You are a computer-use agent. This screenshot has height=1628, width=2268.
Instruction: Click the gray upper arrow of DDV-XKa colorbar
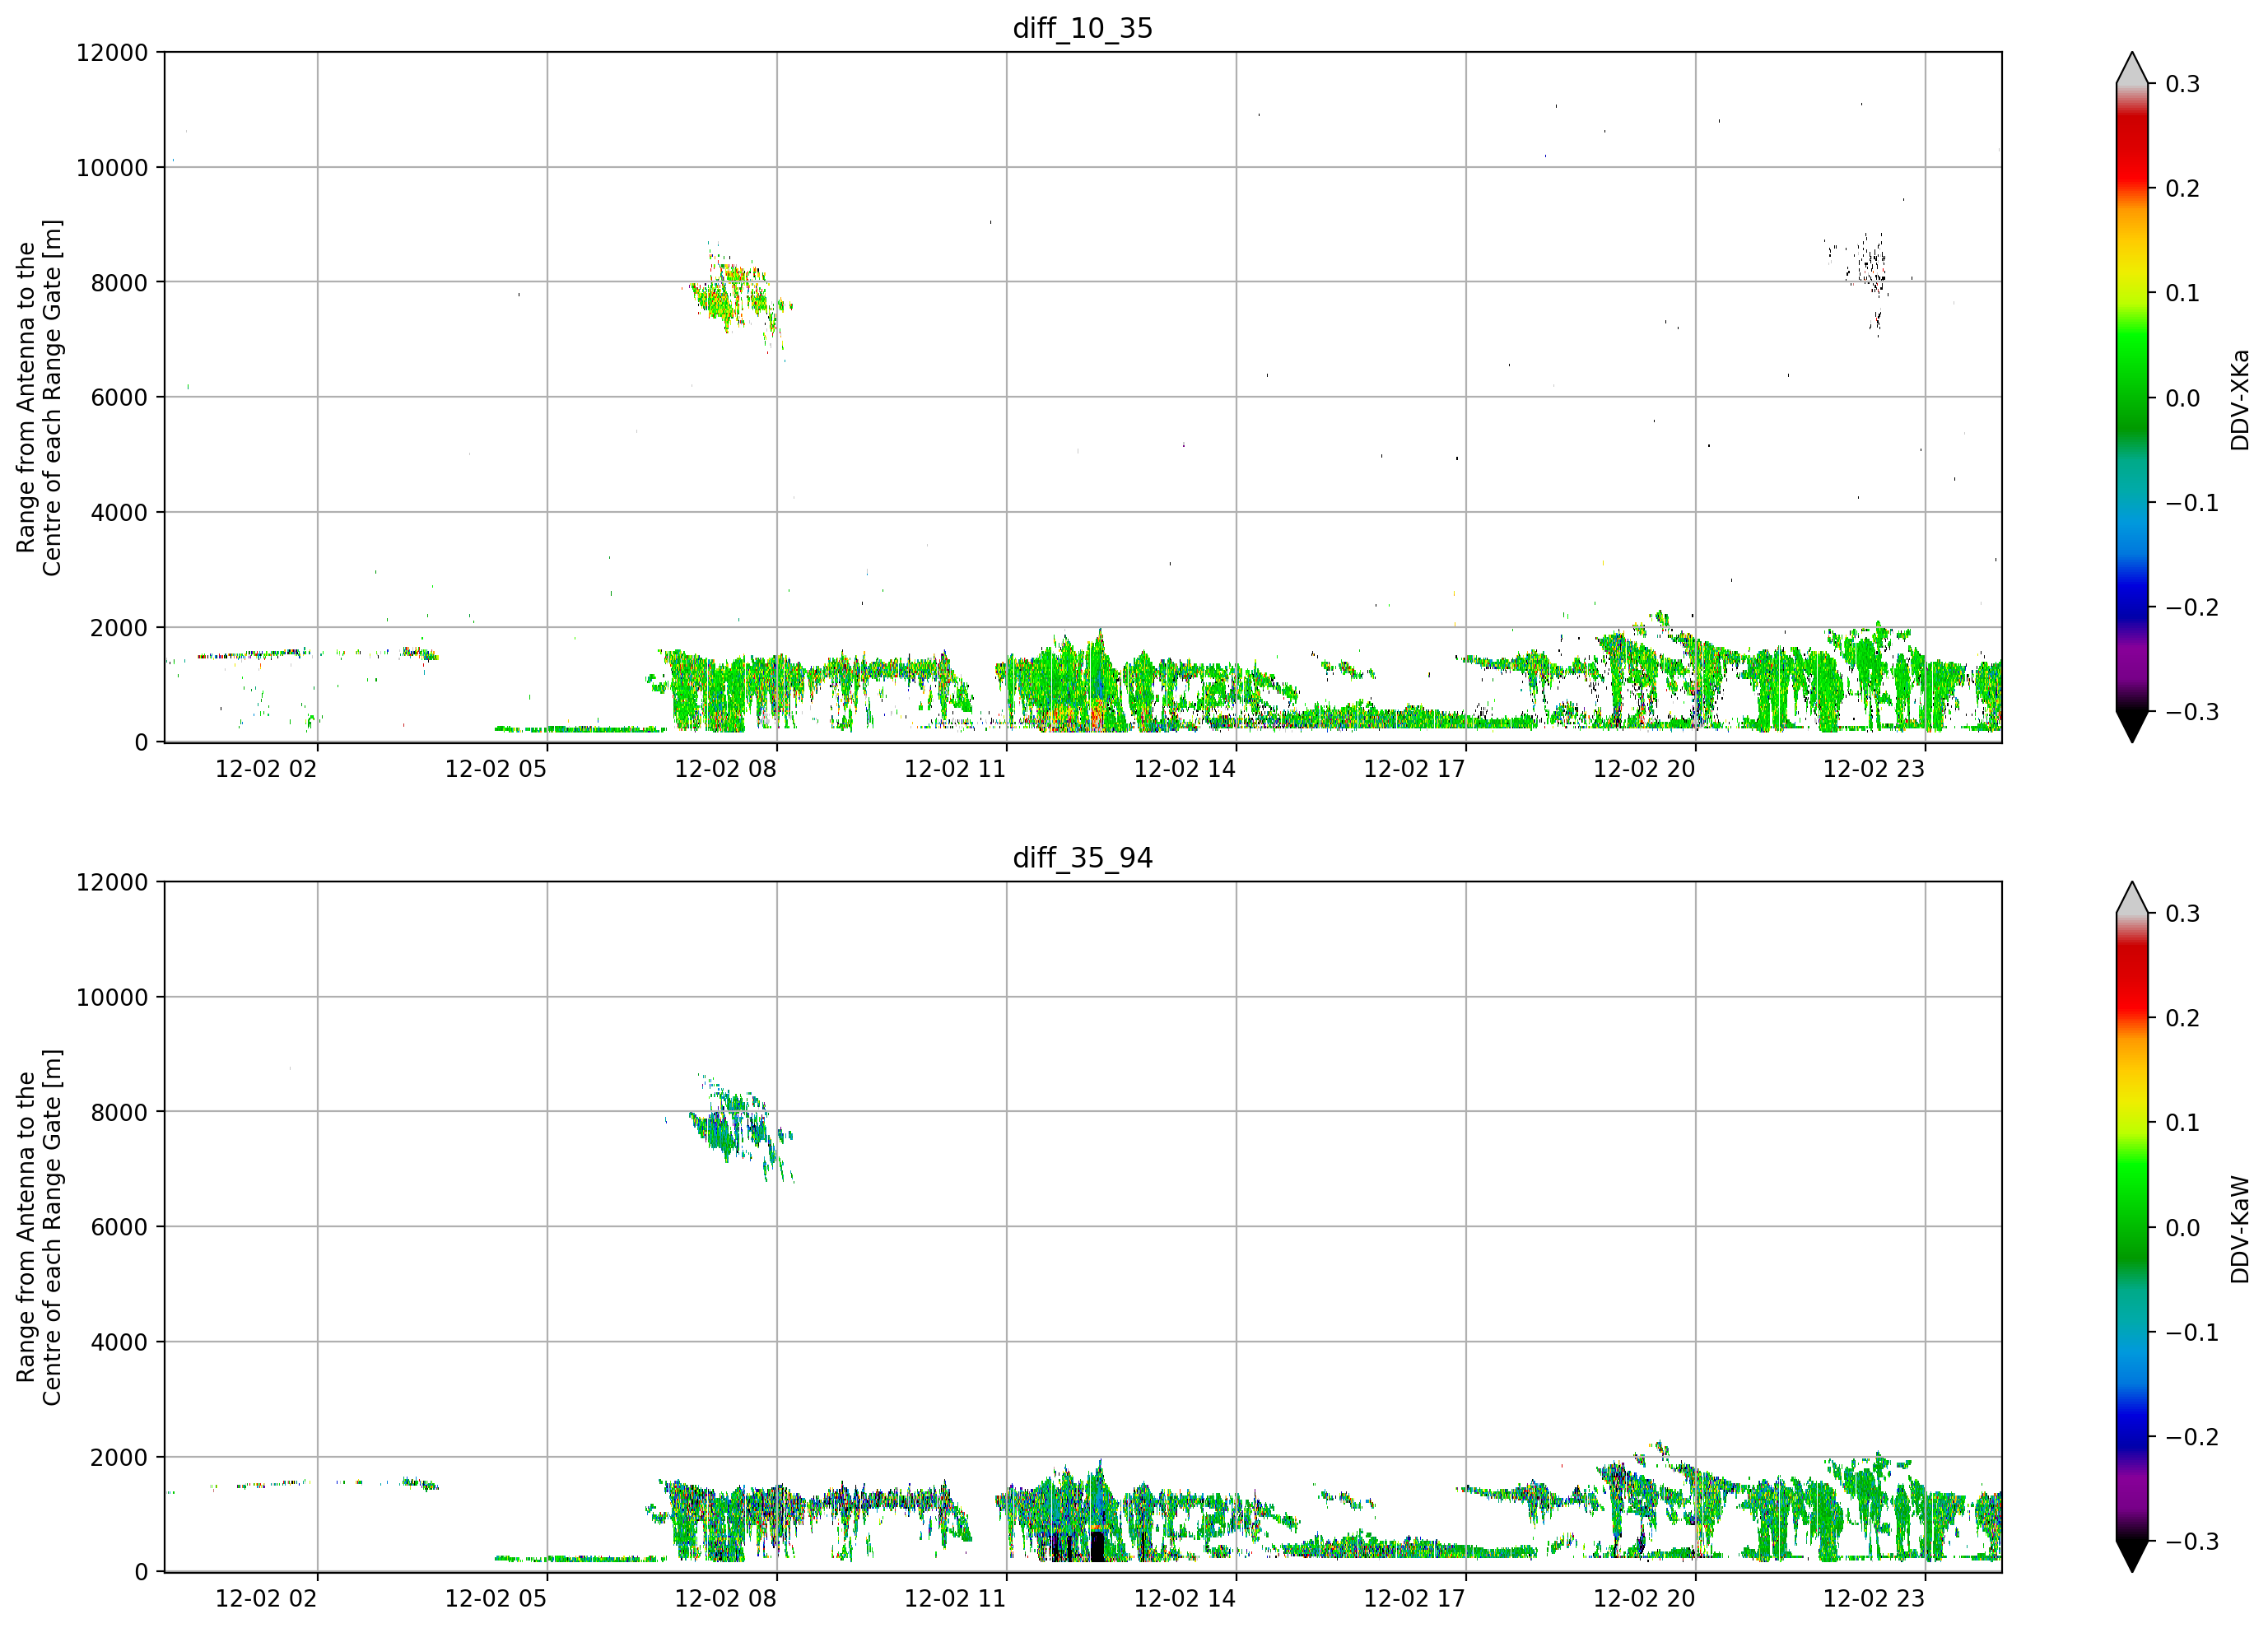coord(2132,70)
